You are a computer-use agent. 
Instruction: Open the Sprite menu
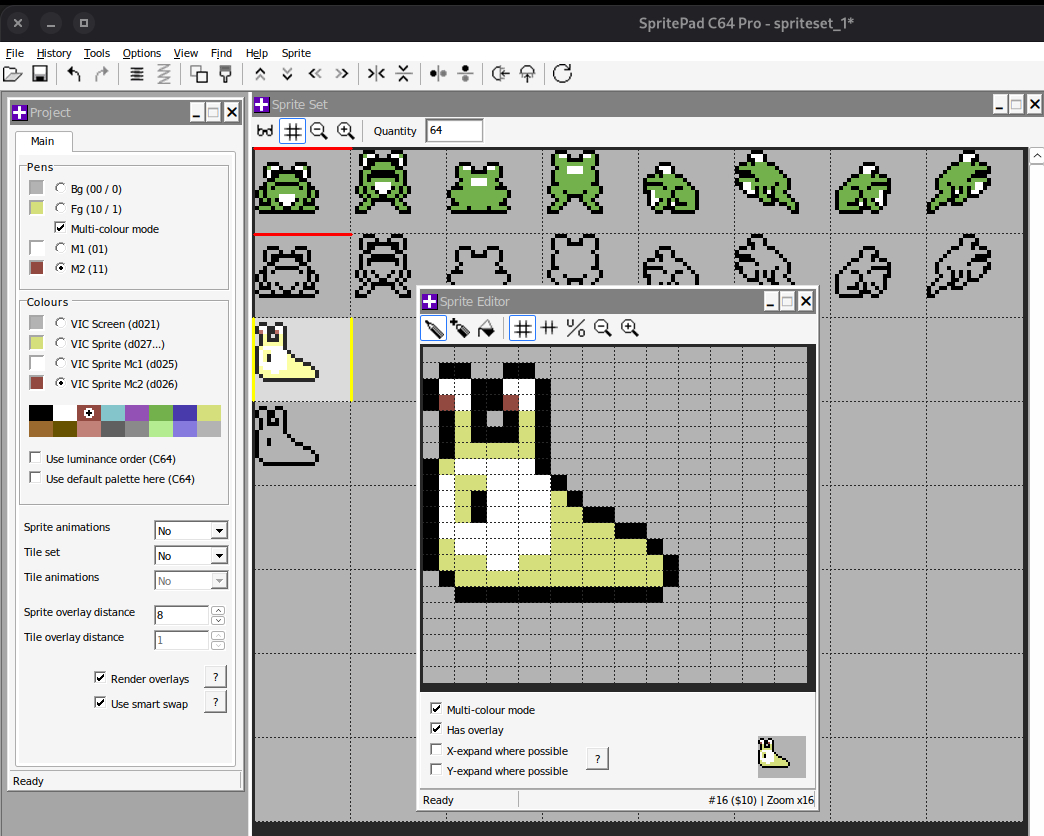click(x=296, y=53)
